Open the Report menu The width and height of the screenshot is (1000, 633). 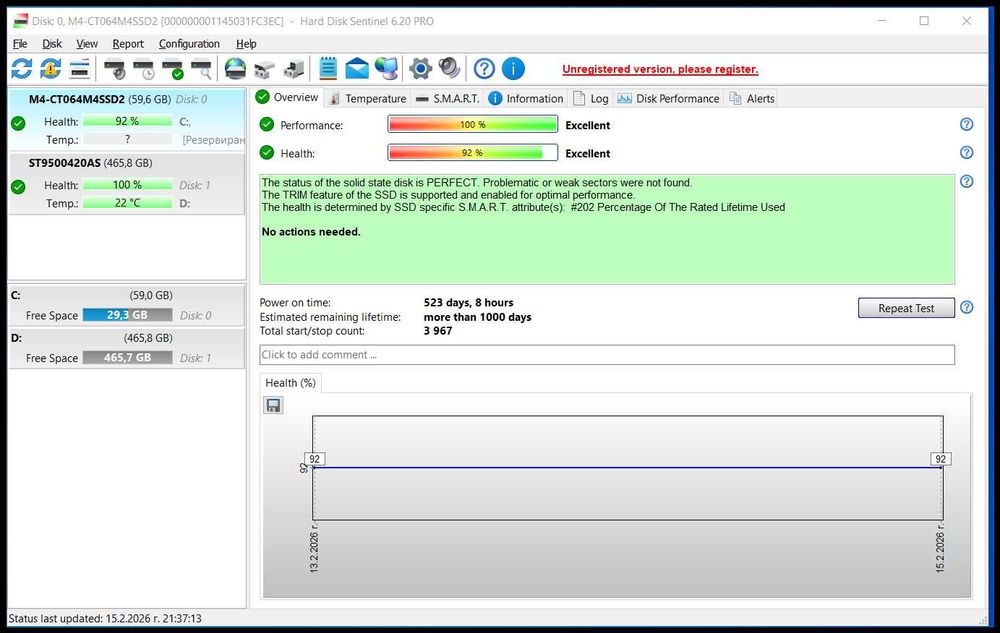coord(128,43)
